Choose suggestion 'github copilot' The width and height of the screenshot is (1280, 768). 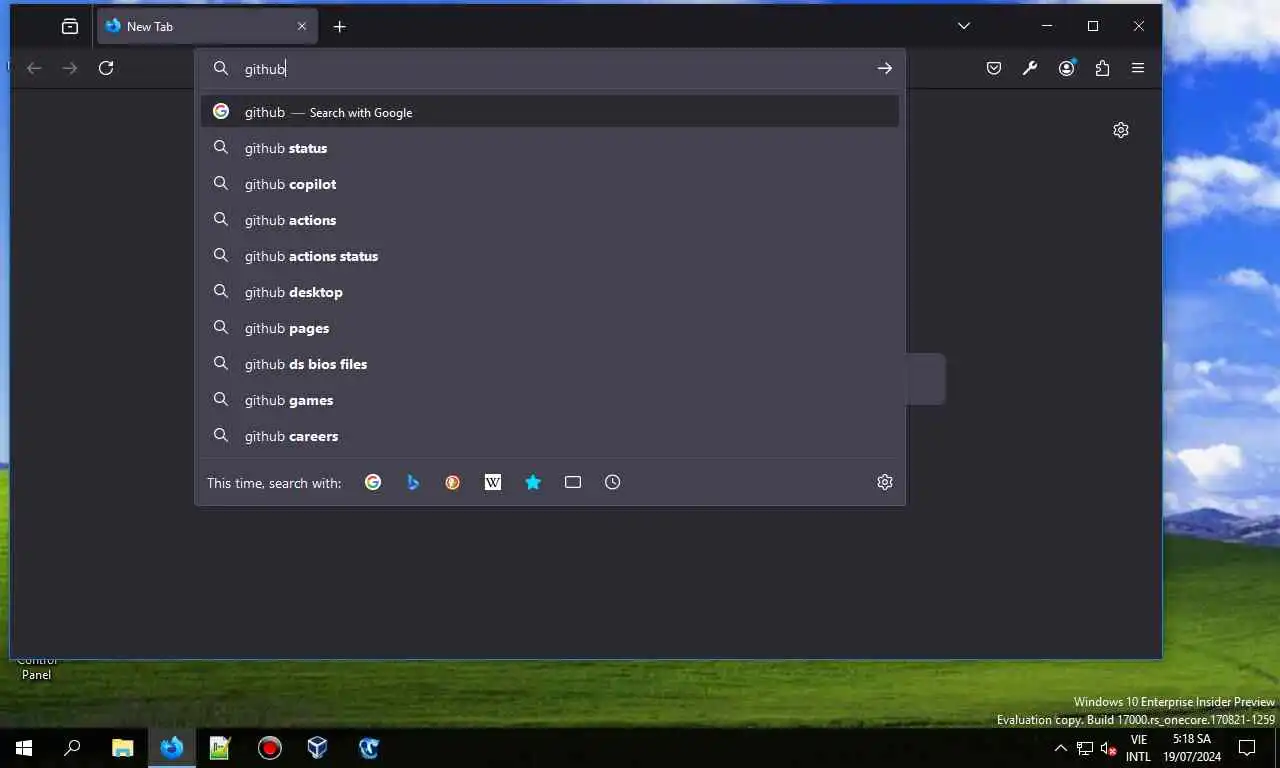pyautogui.click(x=550, y=184)
